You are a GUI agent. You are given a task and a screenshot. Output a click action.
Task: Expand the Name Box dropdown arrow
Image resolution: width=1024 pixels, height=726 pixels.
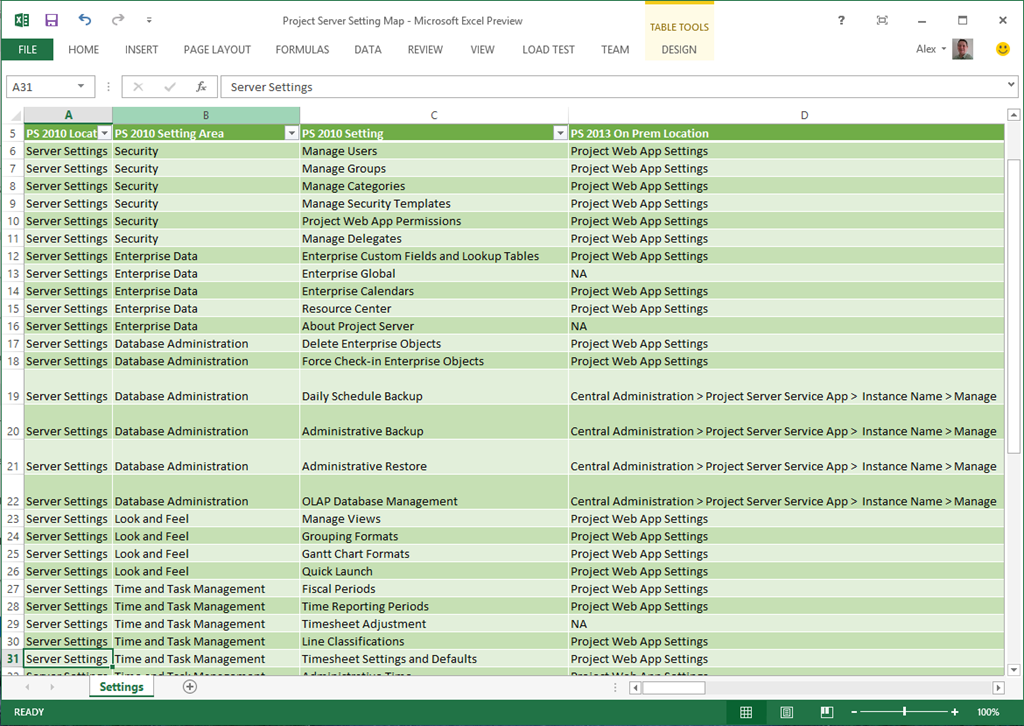click(81, 86)
